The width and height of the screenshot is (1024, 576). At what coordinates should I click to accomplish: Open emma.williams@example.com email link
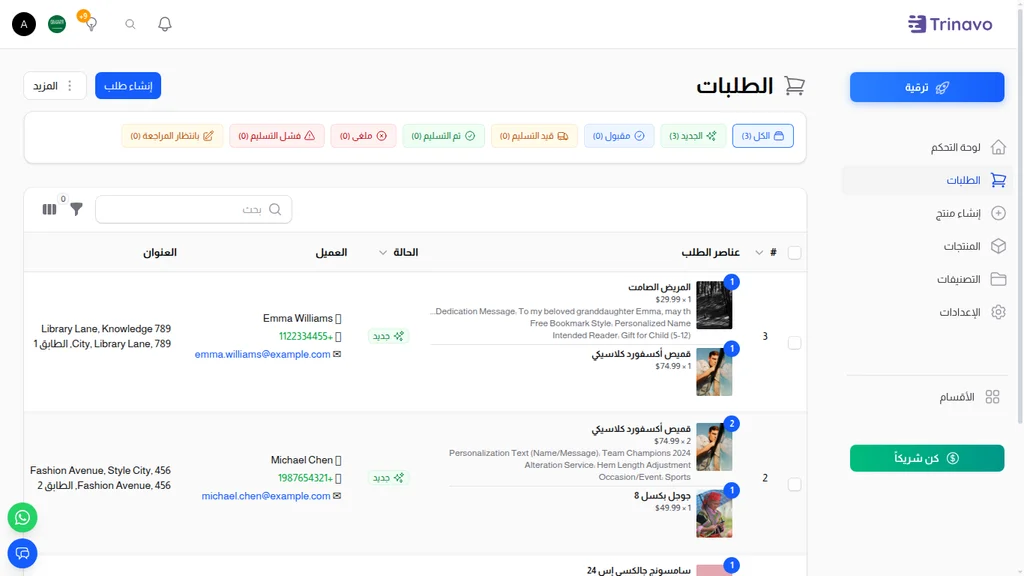tap(263, 354)
